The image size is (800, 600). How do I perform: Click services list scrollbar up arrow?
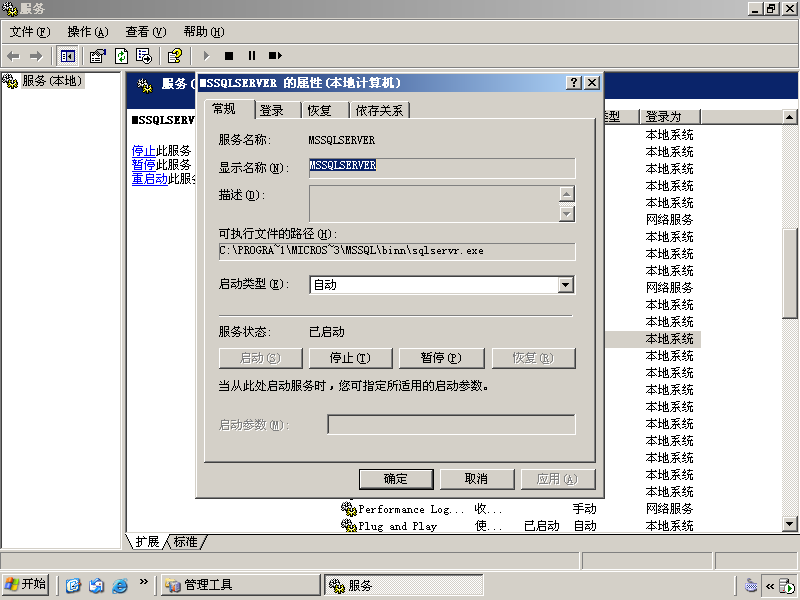click(x=789, y=117)
